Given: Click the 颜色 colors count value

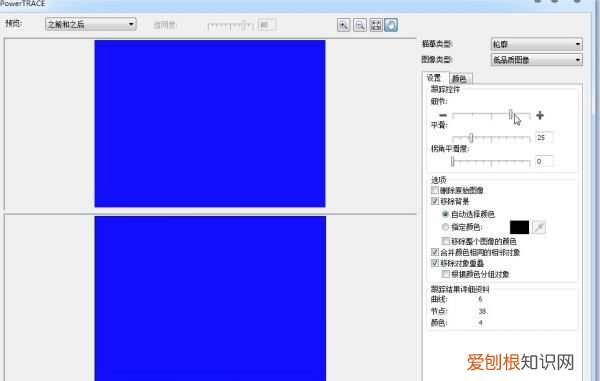Looking at the screenshot, I should (x=480, y=323).
